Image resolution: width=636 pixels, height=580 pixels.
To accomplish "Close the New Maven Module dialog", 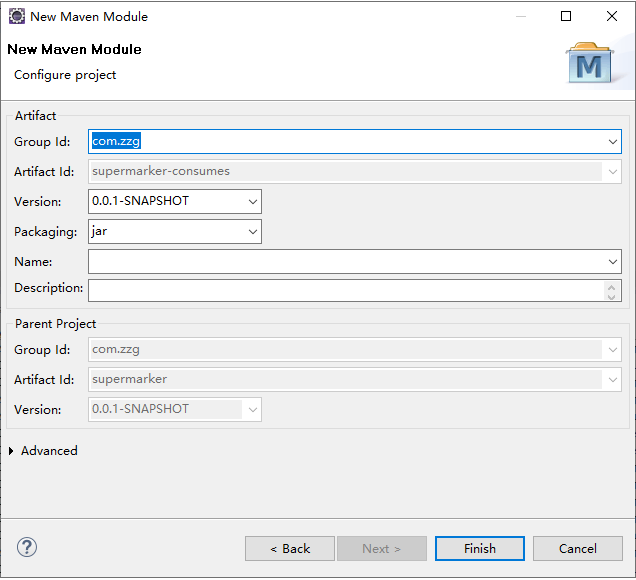I will pyautogui.click(x=612, y=16).
